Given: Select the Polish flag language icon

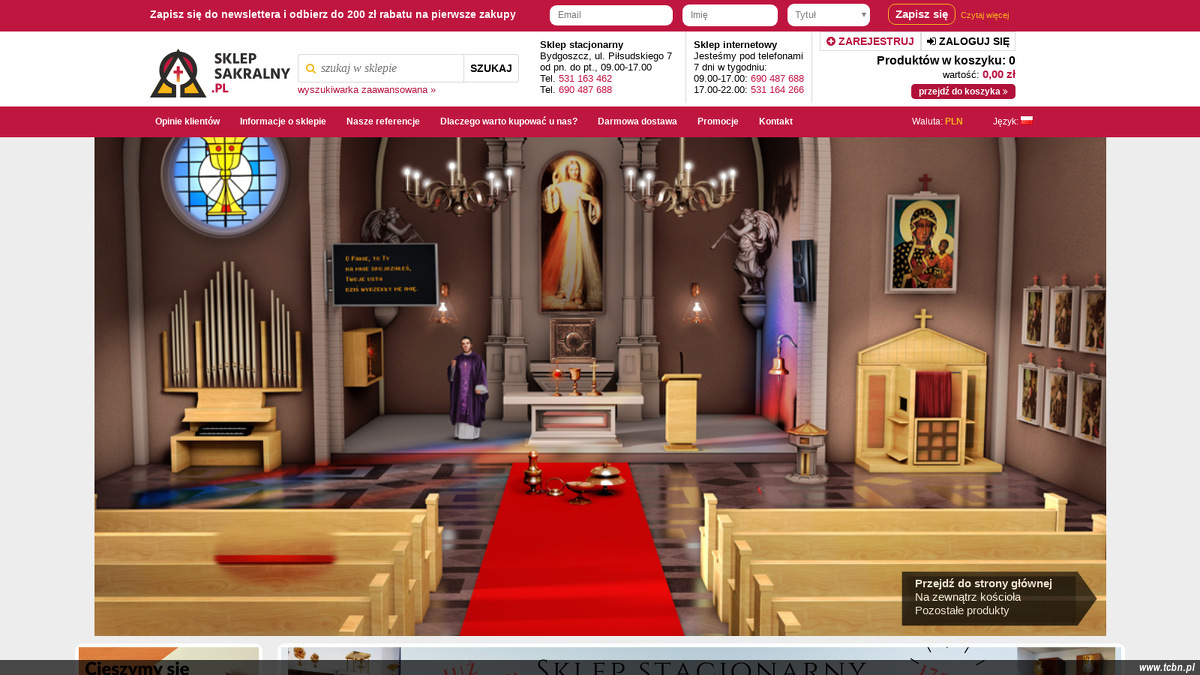Looking at the screenshot, I should tap(1026, 120).
